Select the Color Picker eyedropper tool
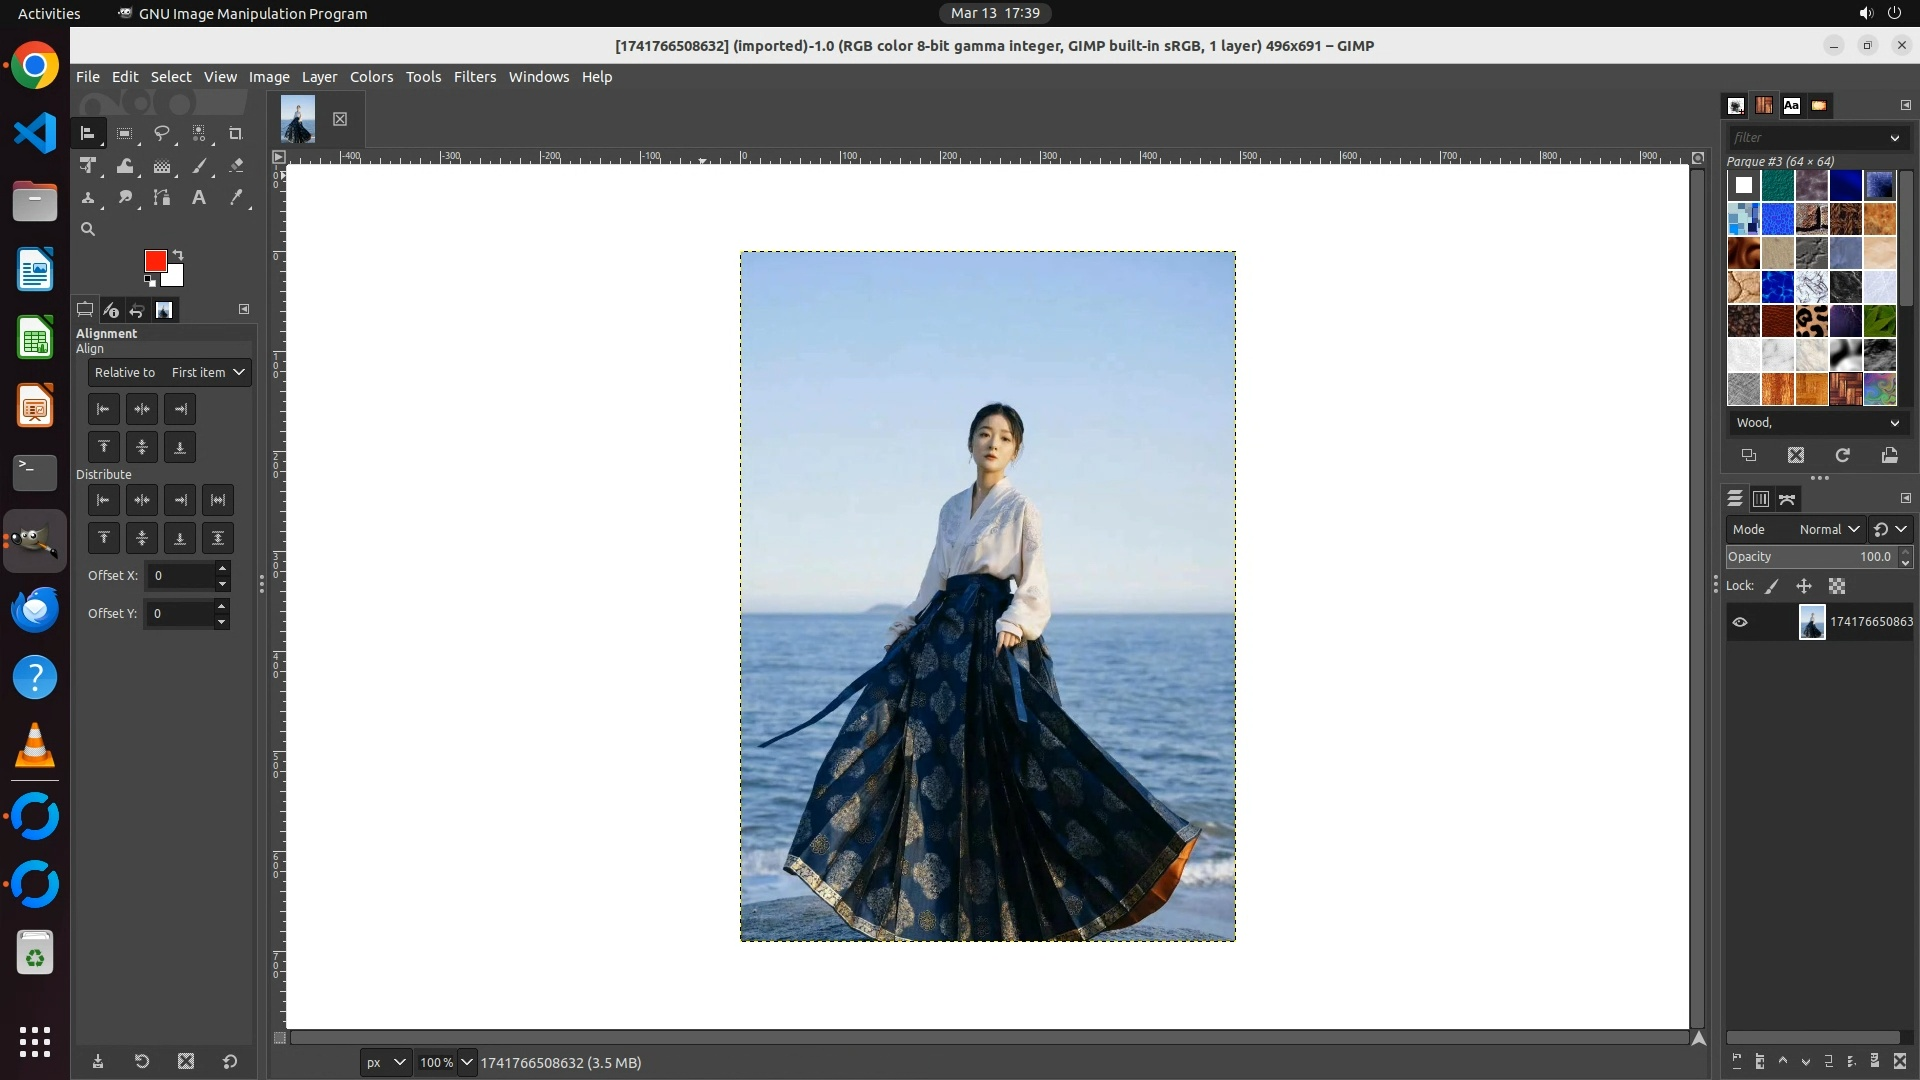Image resolution: width=1920 pixels, height=1080 pixels. [236, 198]
